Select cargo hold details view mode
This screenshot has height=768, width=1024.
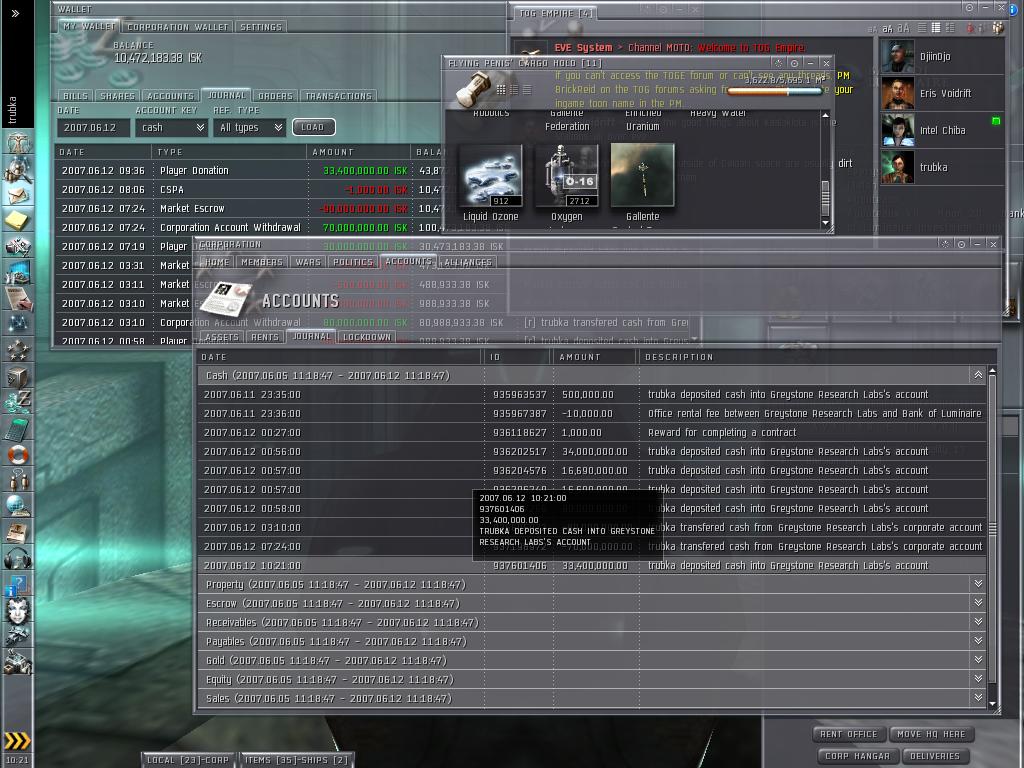click(514, 89)
